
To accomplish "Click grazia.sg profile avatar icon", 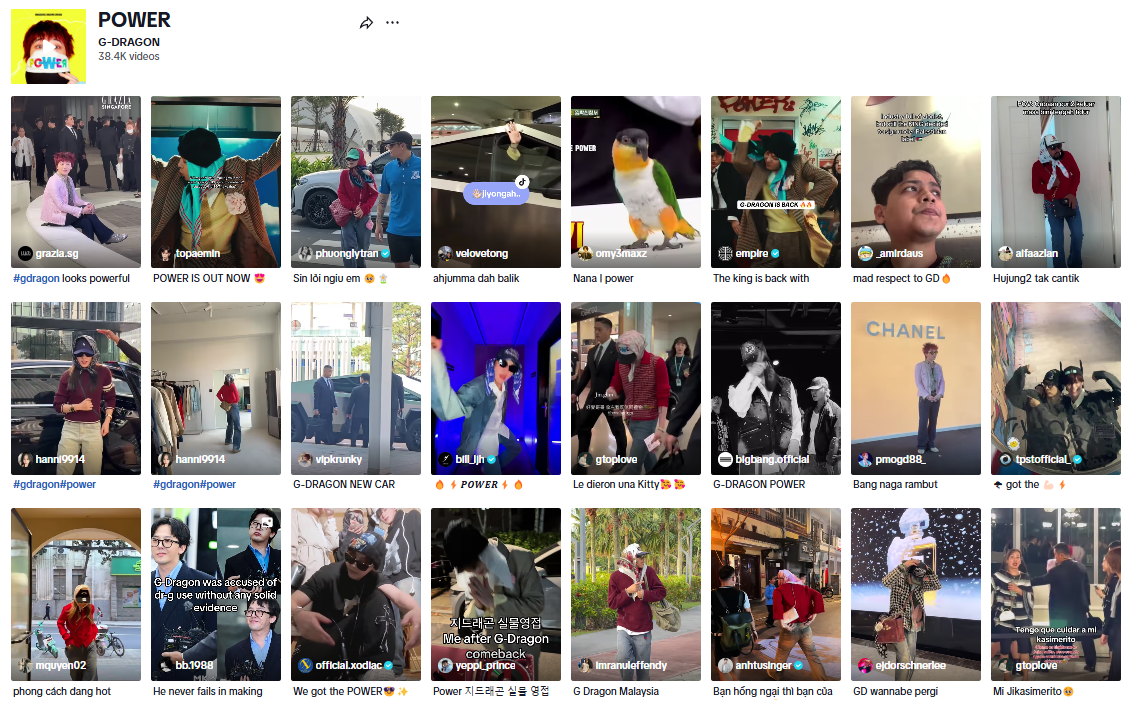I will (25, 254).
